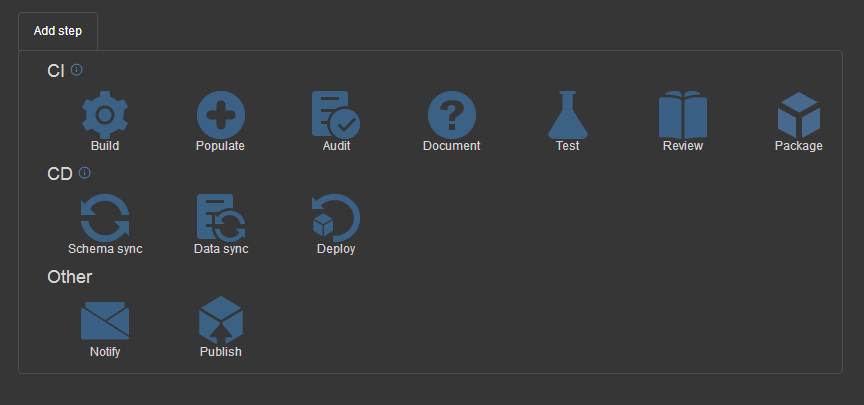The image size is (864, 405).
Task: Add a Build step via gear icon
Action: tap(105, 115)
